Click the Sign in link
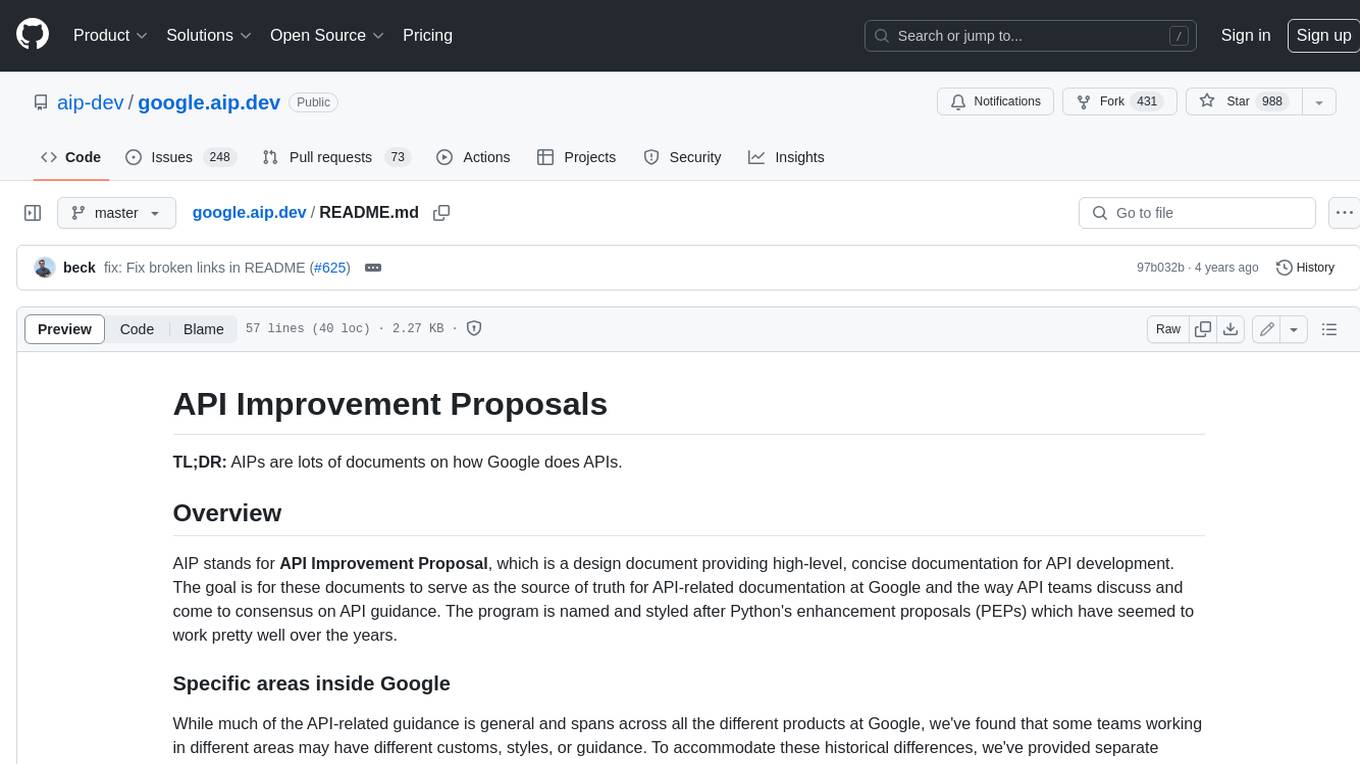1360x764 pixels. click(x=1245, y=35)
